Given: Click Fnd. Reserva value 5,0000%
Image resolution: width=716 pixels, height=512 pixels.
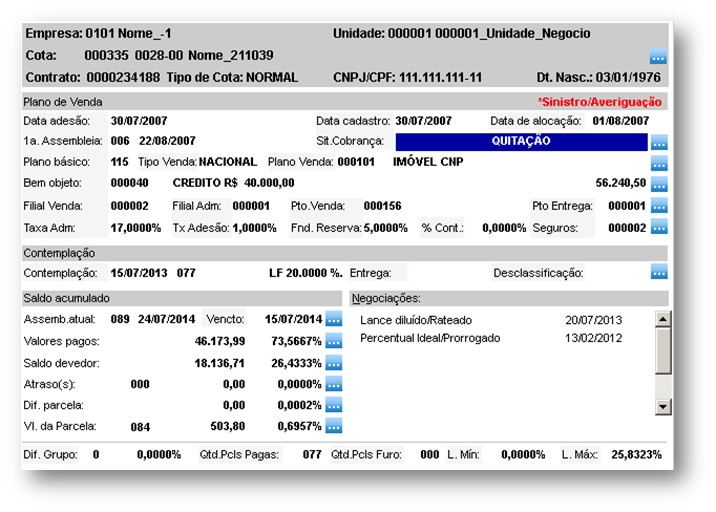Looking at the screenshot, I should pyautogui.click(x=385, y=228).
